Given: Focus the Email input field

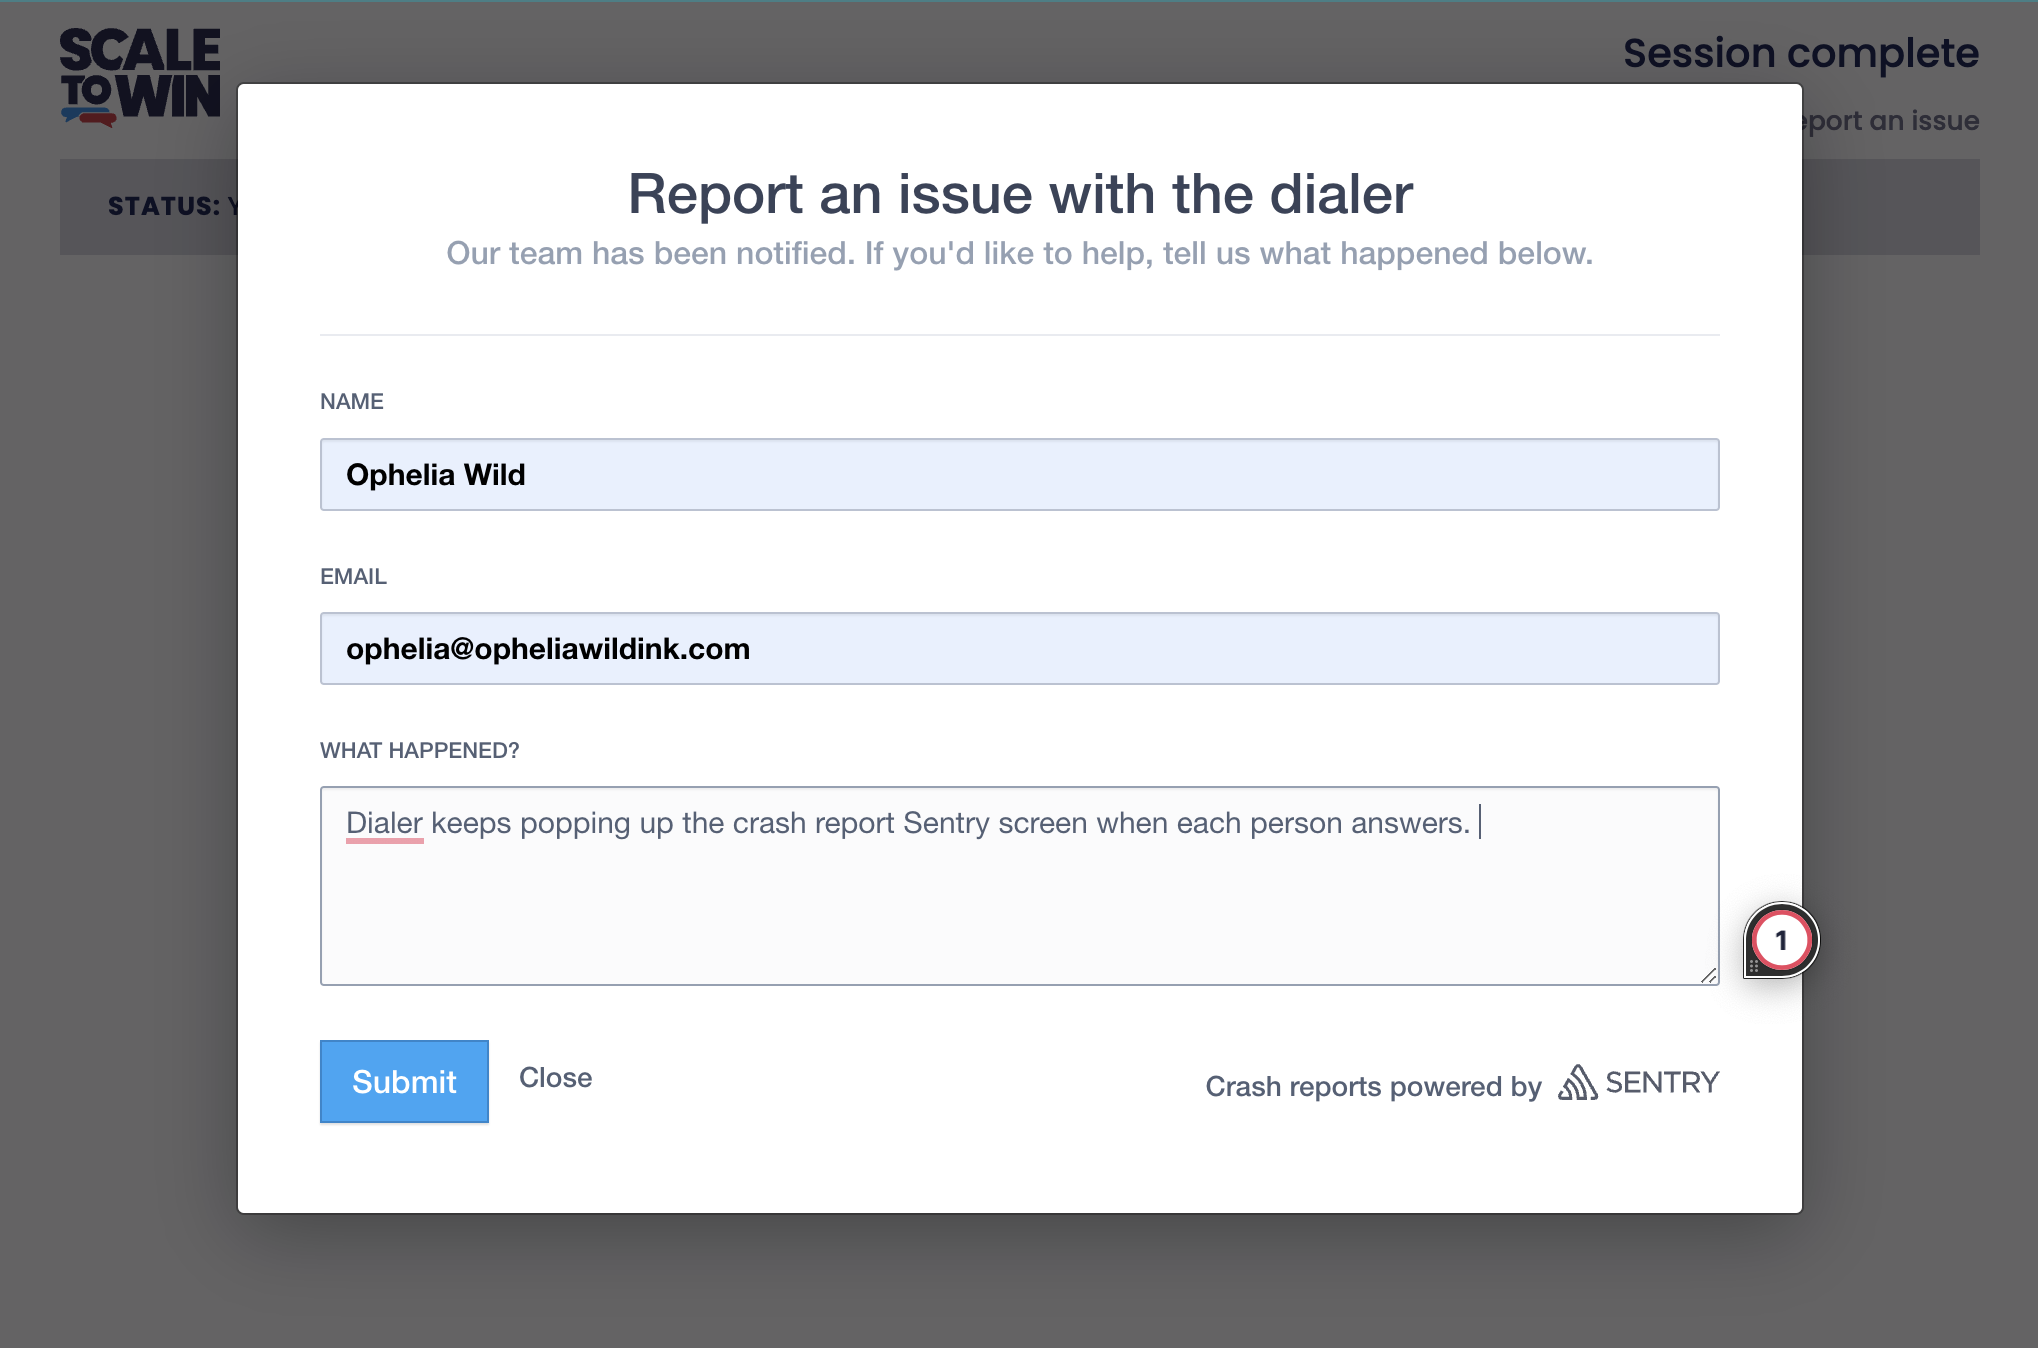Looking at the screenshot, I should 1019,648.
